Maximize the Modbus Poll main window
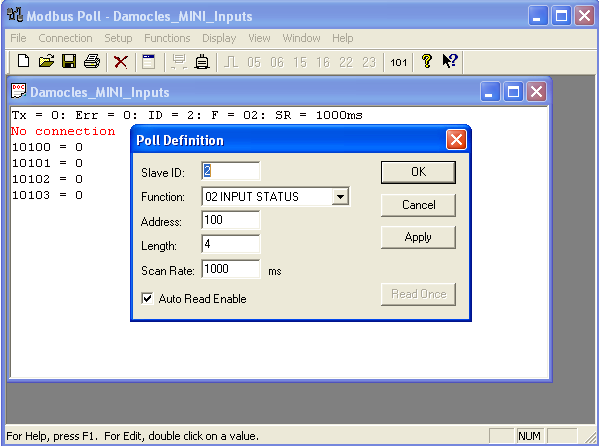 [561, 16]
